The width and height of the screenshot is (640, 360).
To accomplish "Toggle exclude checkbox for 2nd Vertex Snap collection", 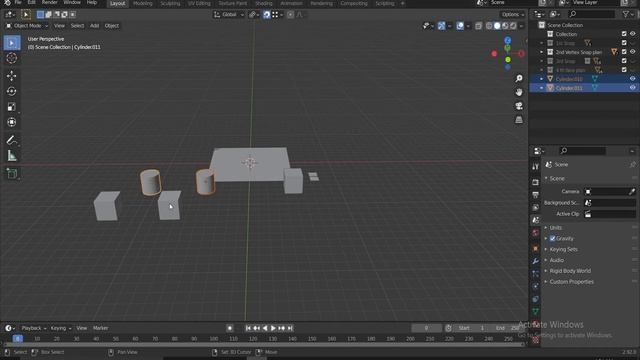I will pos(624,52).
